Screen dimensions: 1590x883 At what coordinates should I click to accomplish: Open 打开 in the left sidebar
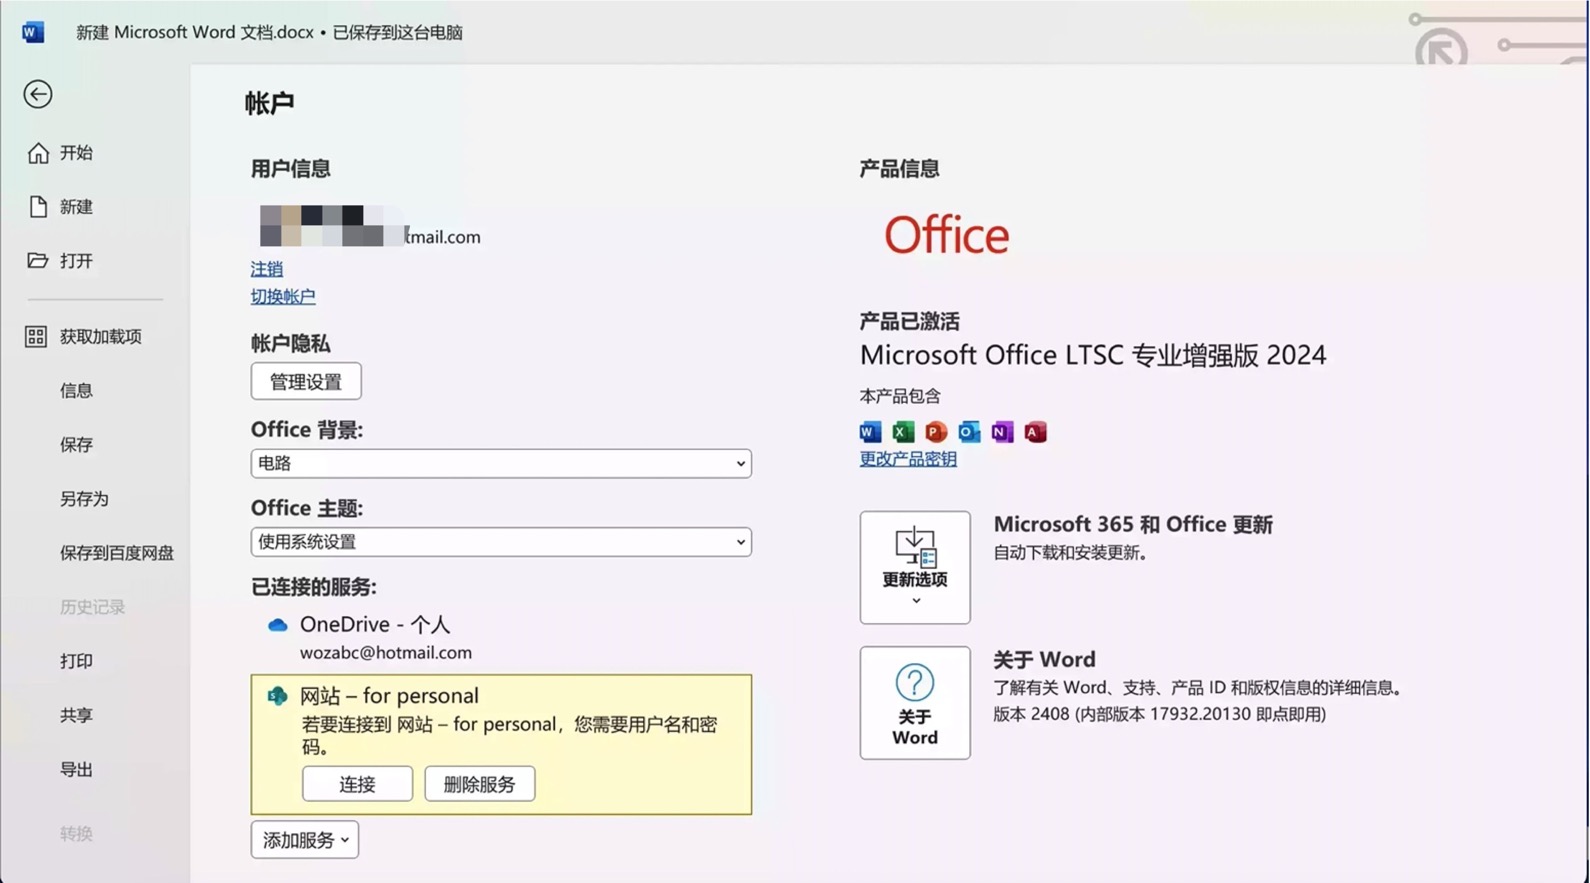[76, 261]
